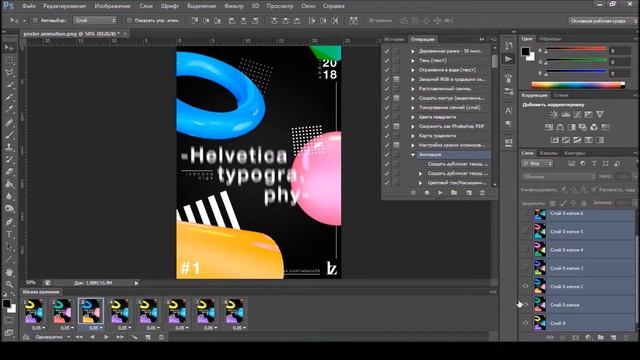Switch to the Стили tab
The width and height of the screenshot is (640, 360).
point(561,95)
